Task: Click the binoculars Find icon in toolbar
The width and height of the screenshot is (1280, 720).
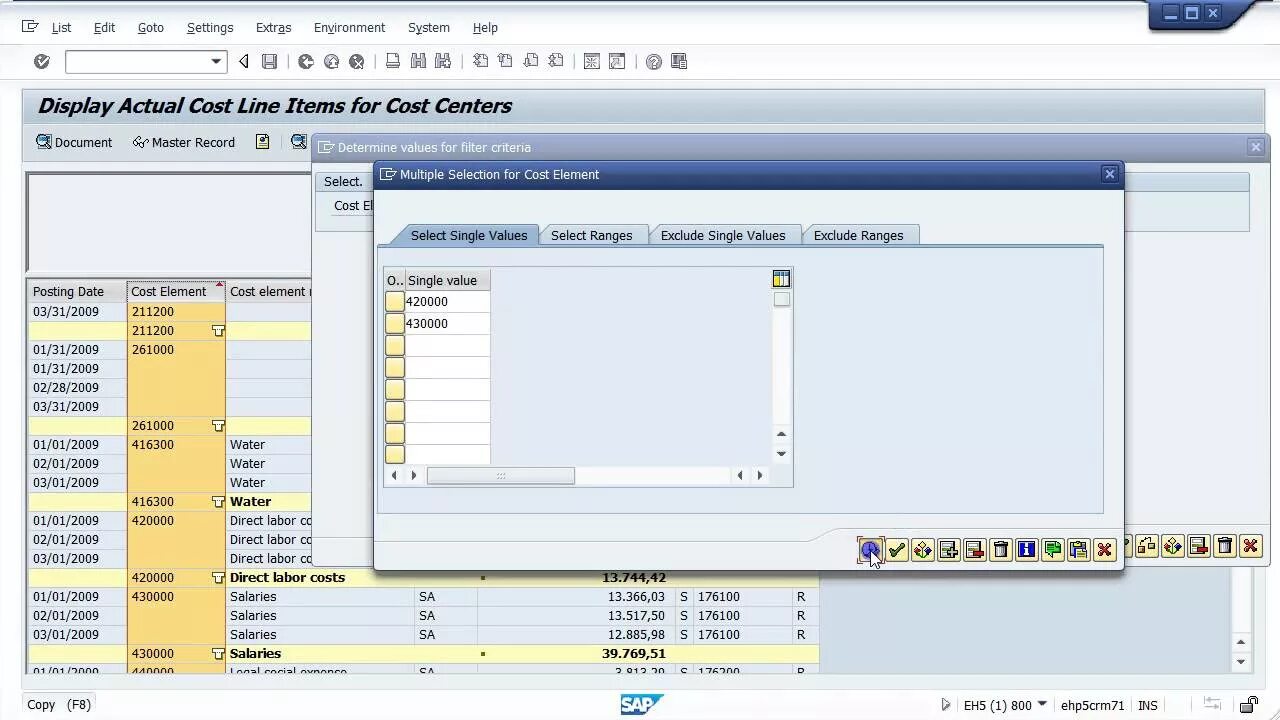Action: 420,61
